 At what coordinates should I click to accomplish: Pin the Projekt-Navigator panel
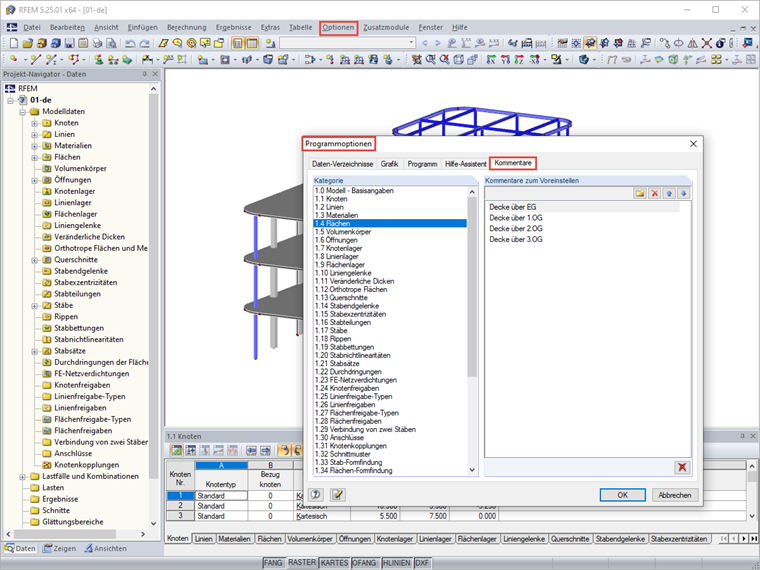(144, 74)
